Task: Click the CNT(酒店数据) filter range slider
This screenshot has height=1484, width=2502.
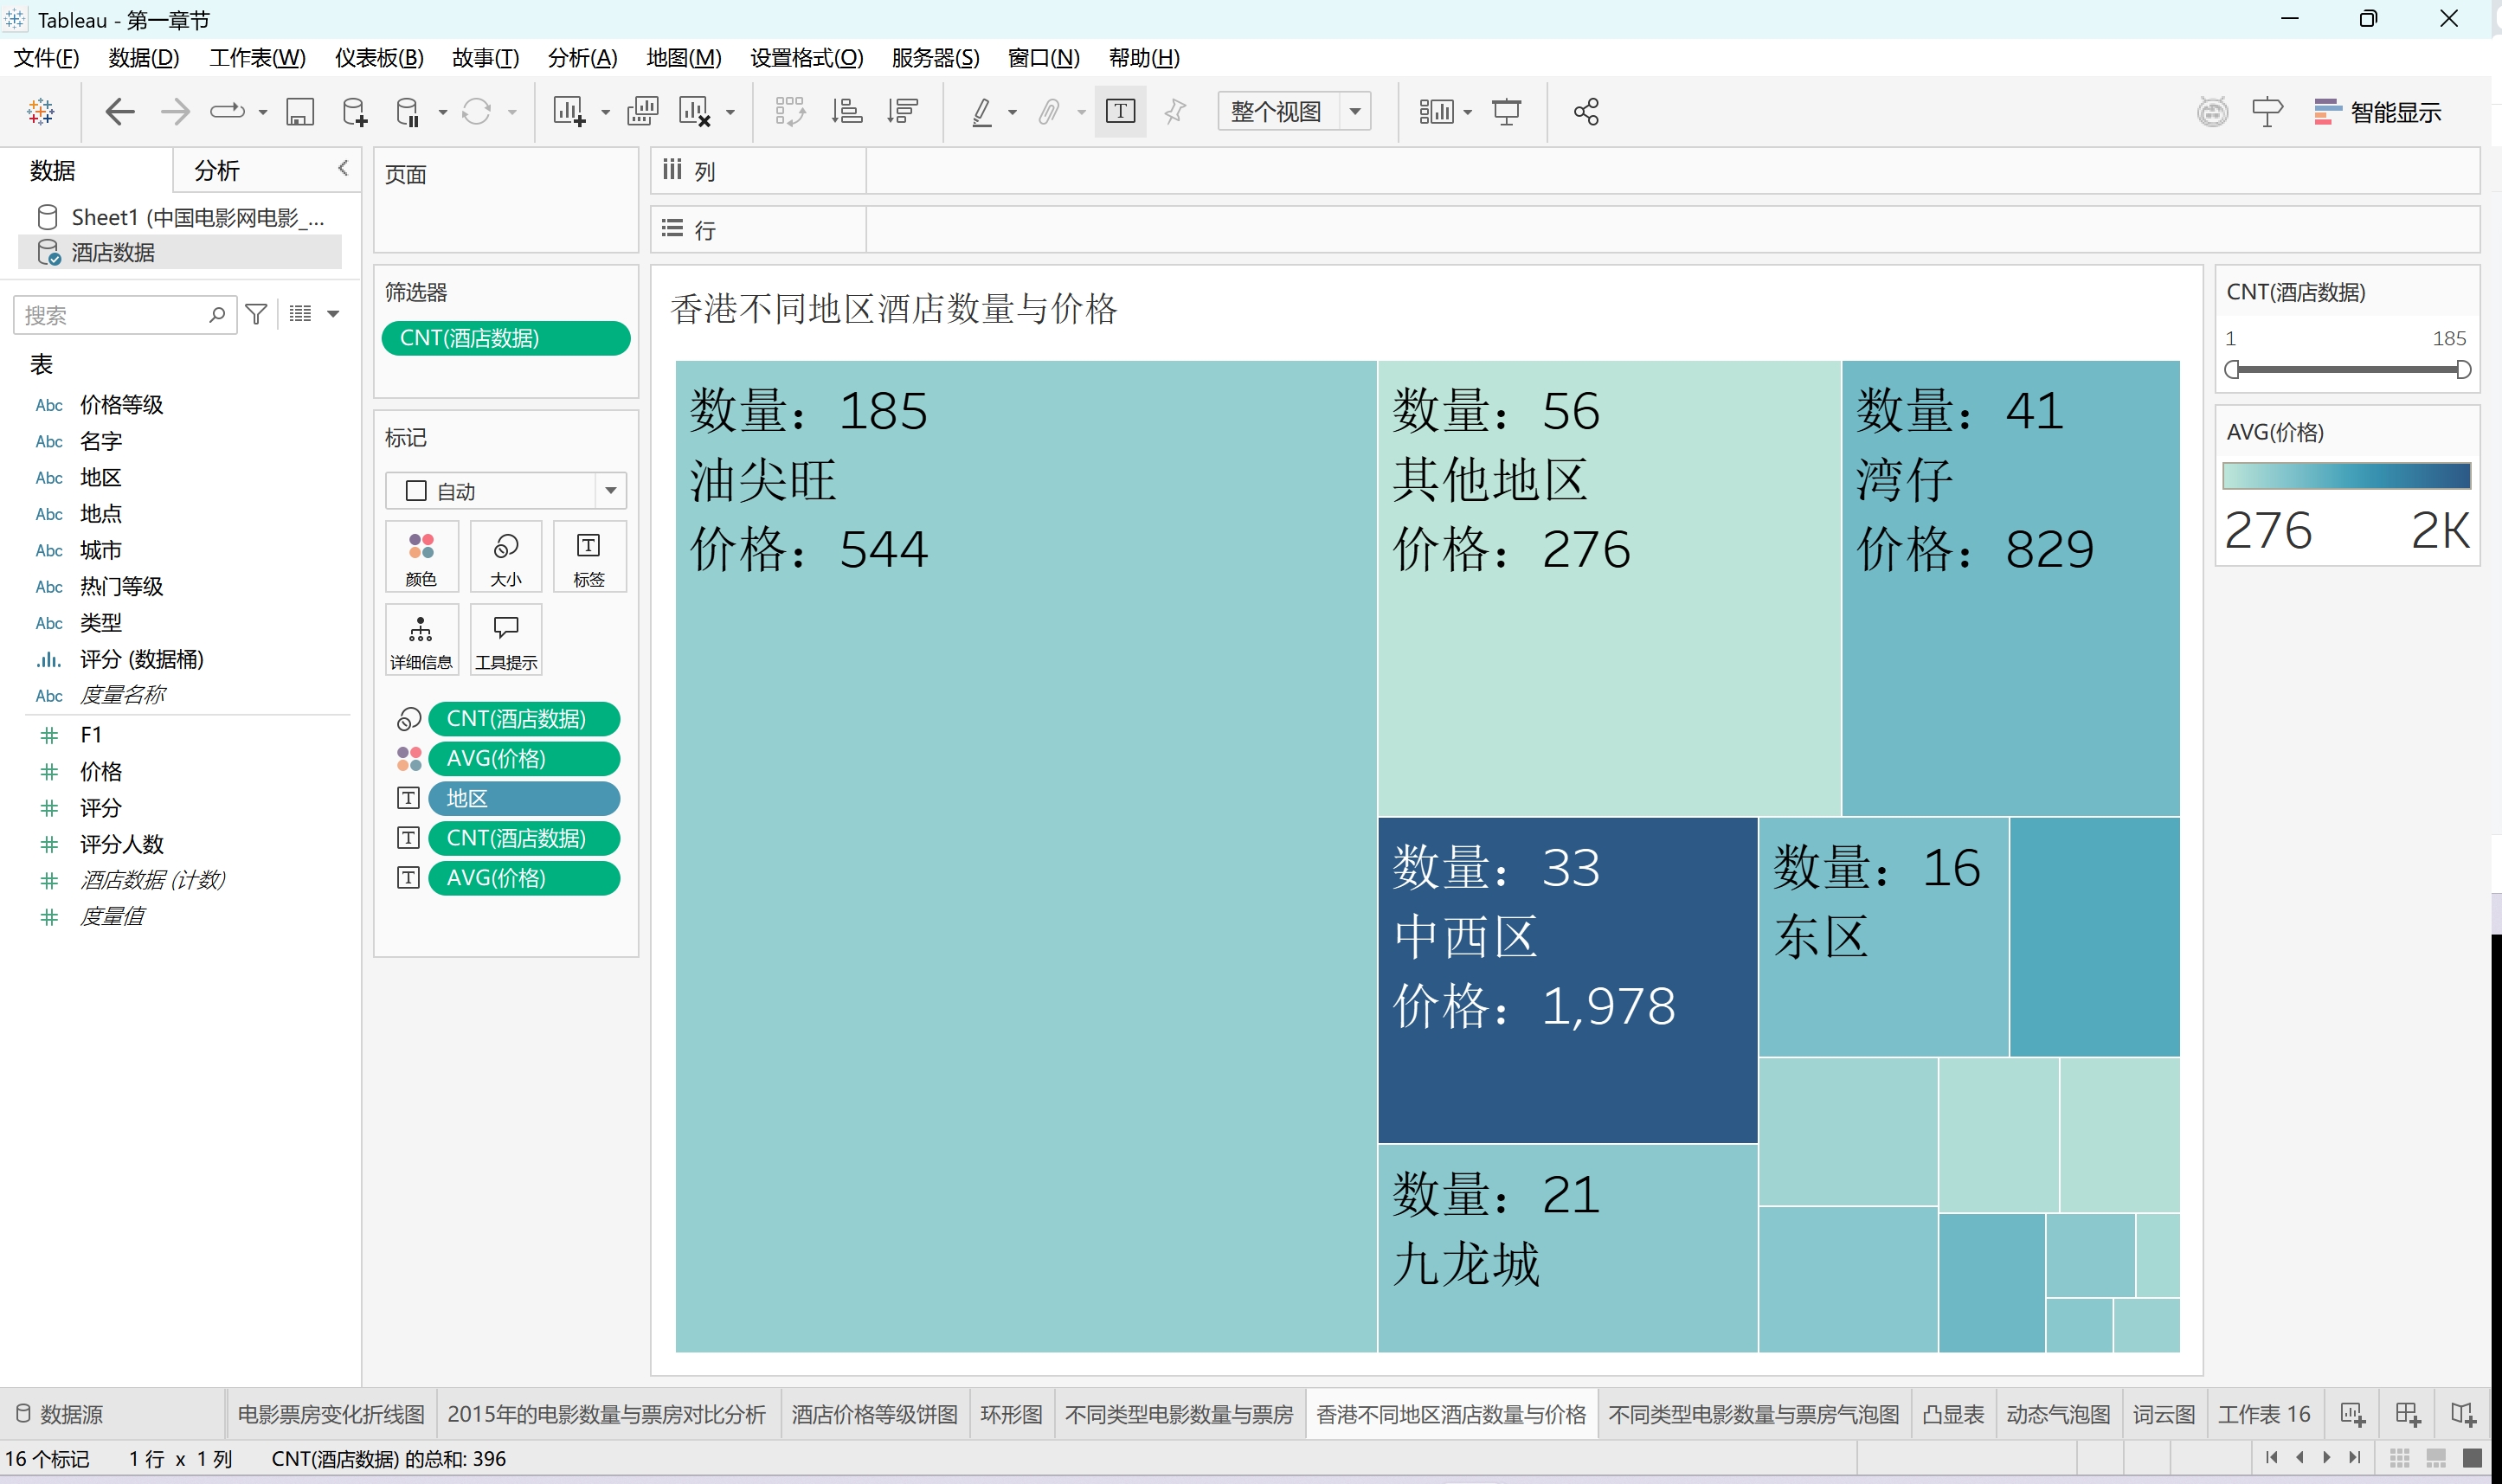Action: click(2346, 370)
